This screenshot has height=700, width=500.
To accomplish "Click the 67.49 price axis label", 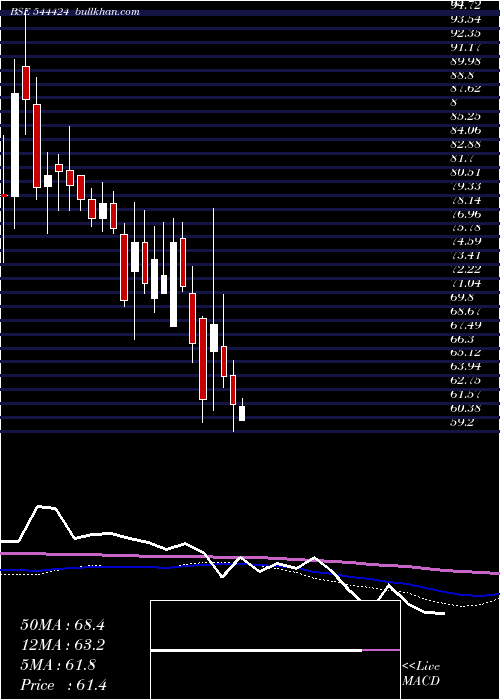I will click(x=466, y=325).
